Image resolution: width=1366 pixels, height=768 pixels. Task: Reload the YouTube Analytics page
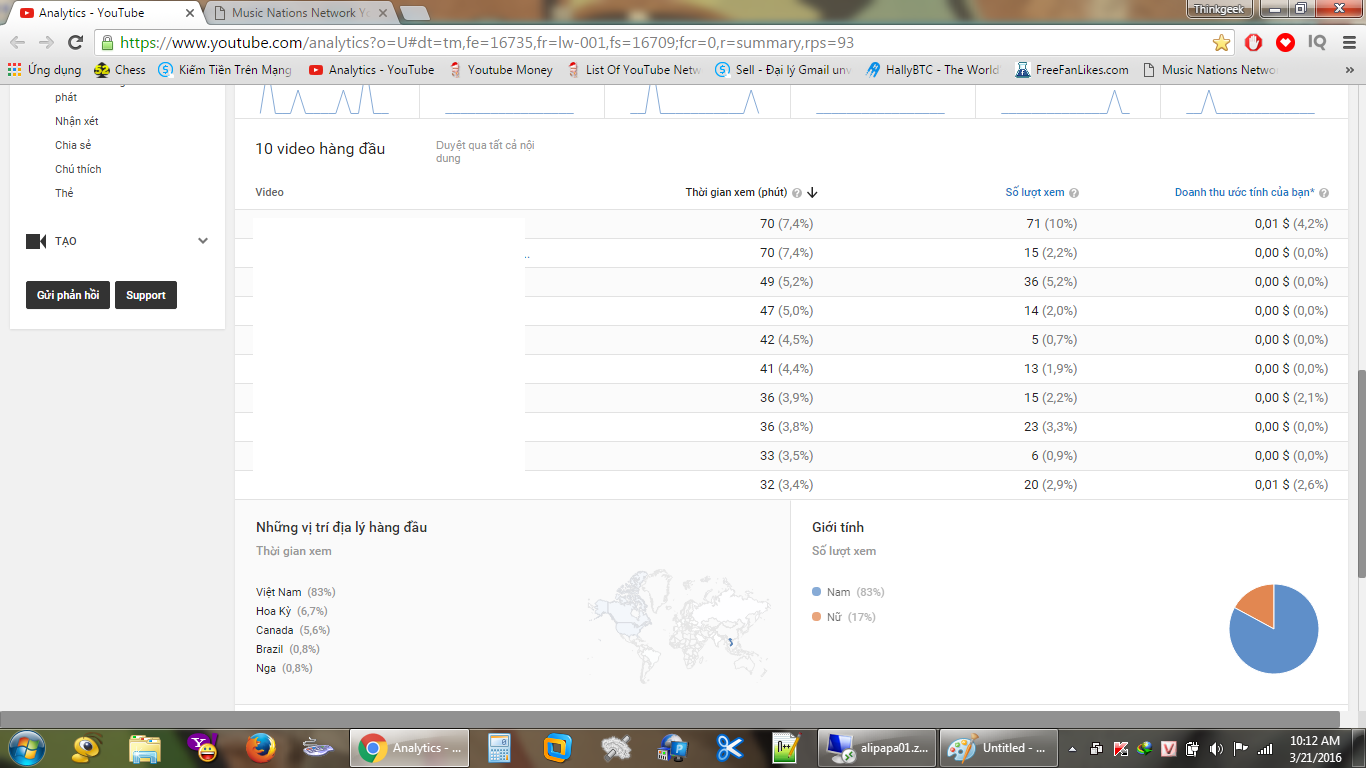tap(75, 43)
